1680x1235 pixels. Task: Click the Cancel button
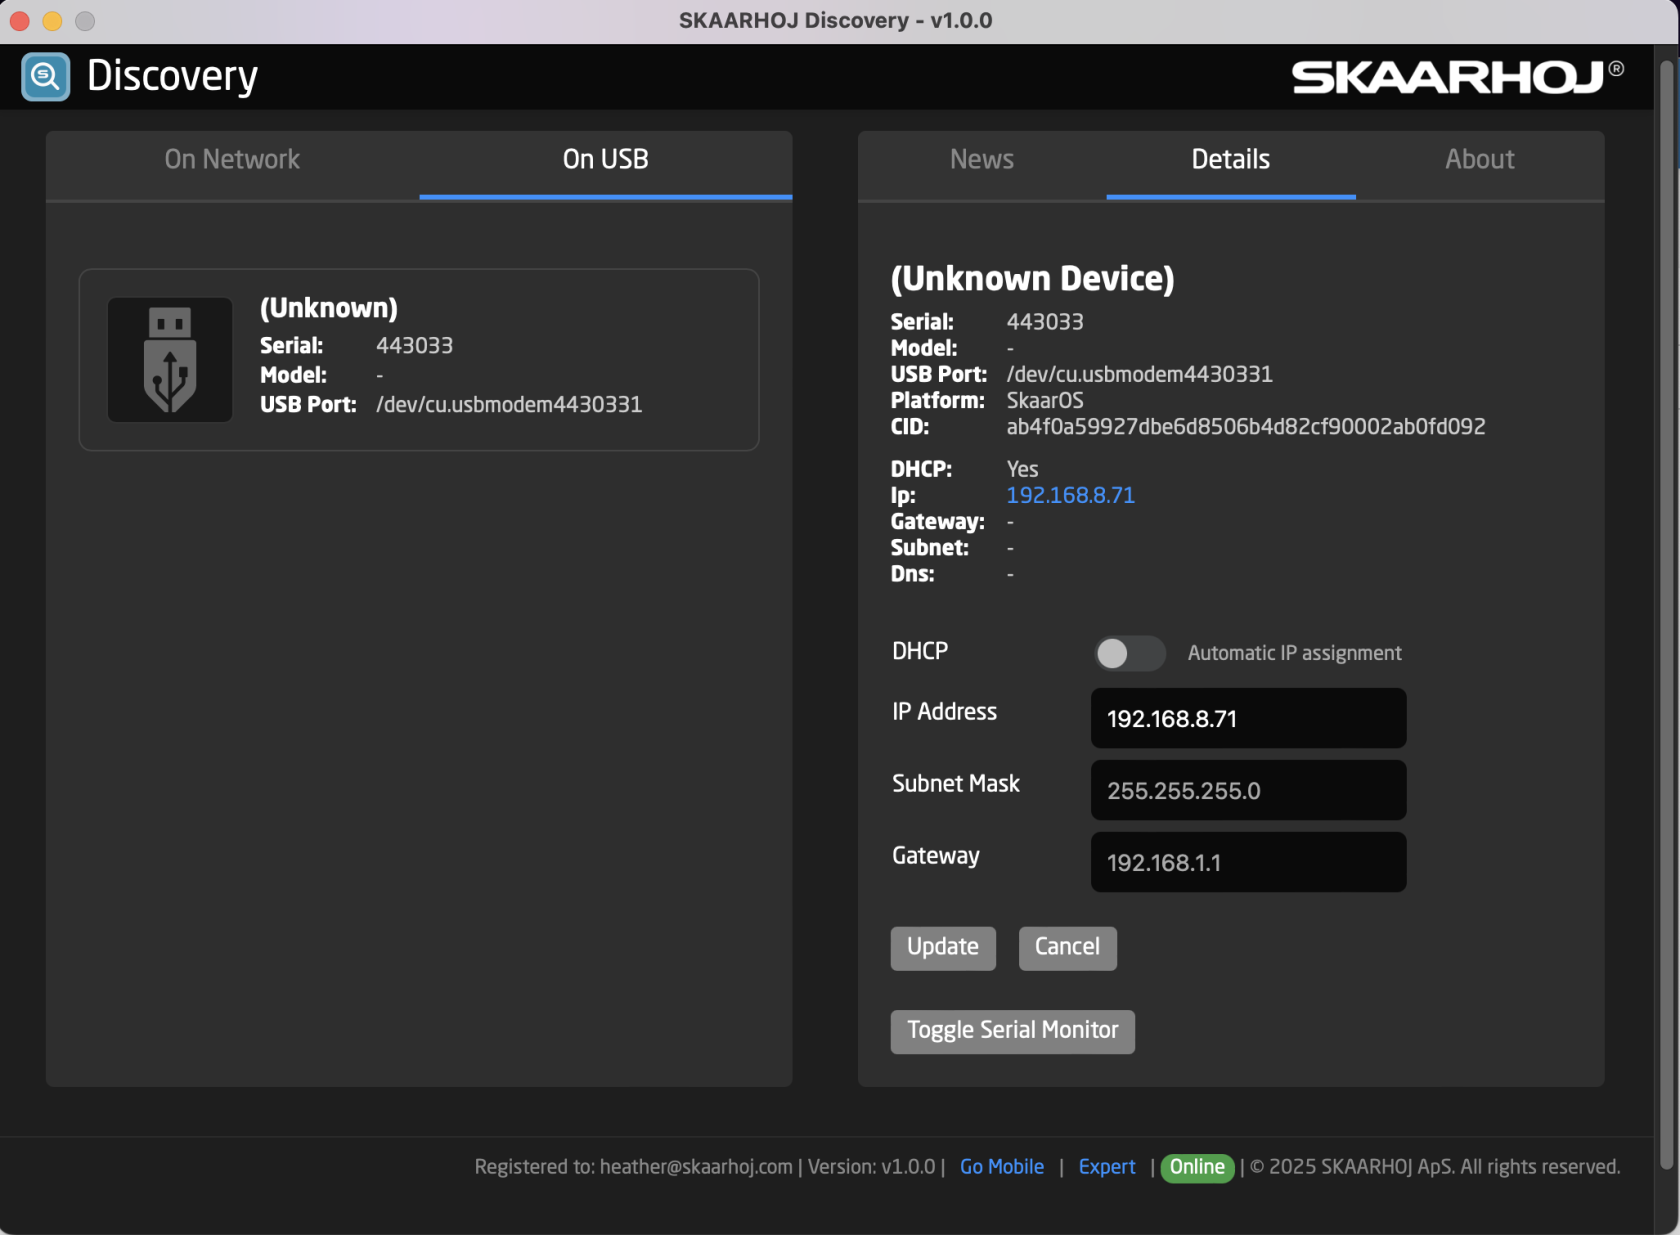(1067, 947)
